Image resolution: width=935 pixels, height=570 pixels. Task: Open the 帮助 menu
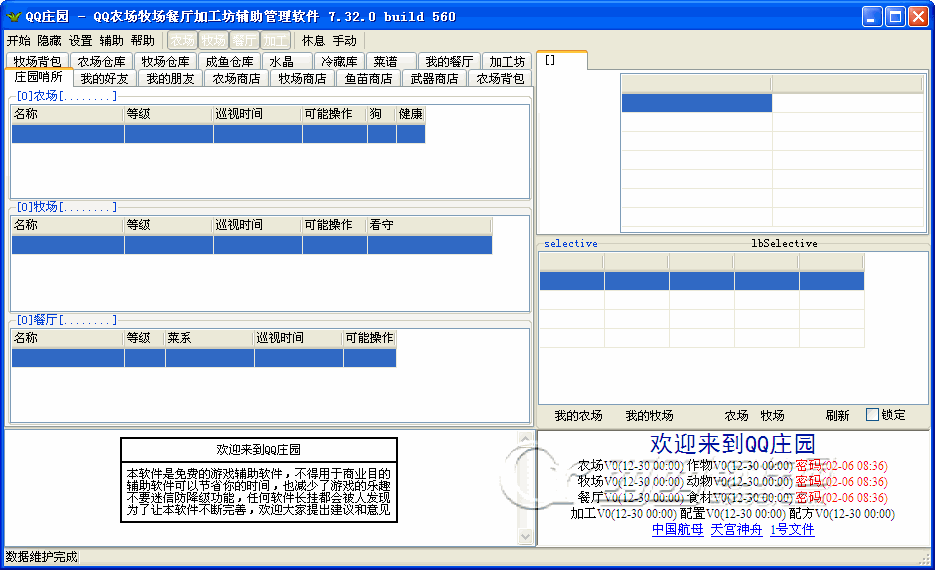pos(143,41)
